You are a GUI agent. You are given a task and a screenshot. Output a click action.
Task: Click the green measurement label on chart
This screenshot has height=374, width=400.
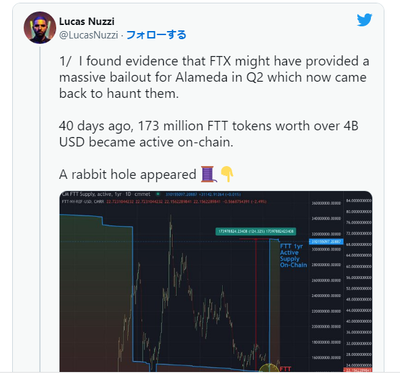click(x=255, y=231)
